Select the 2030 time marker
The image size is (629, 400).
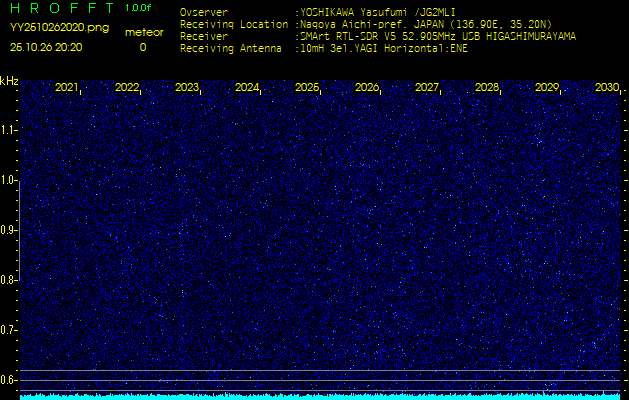[x=606, y=88]
